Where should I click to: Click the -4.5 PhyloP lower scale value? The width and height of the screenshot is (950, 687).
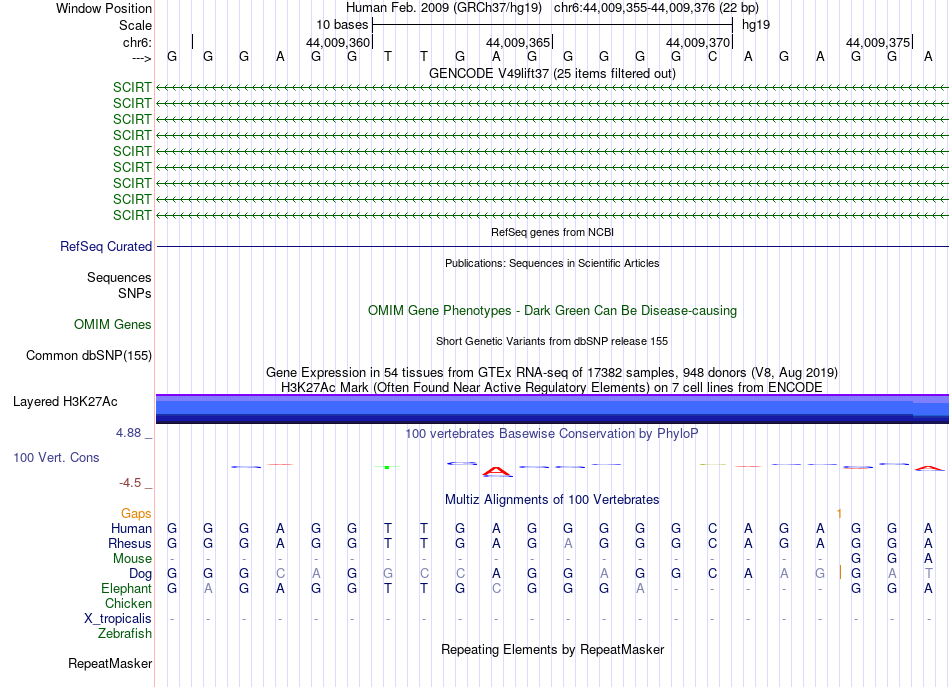(130, 483)
